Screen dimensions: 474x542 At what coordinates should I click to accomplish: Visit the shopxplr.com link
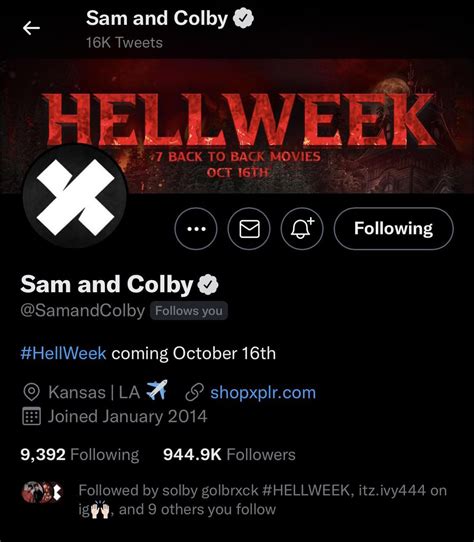(x=263, y=393)
